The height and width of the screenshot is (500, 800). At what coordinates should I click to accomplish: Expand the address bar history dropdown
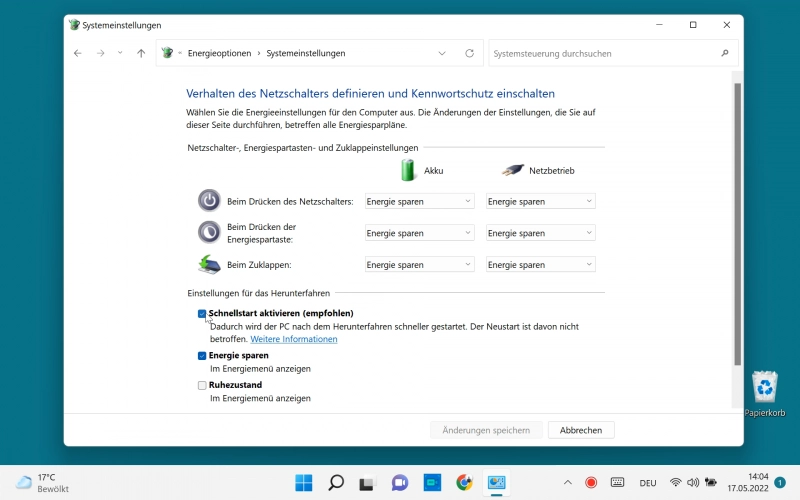(442, 53)
